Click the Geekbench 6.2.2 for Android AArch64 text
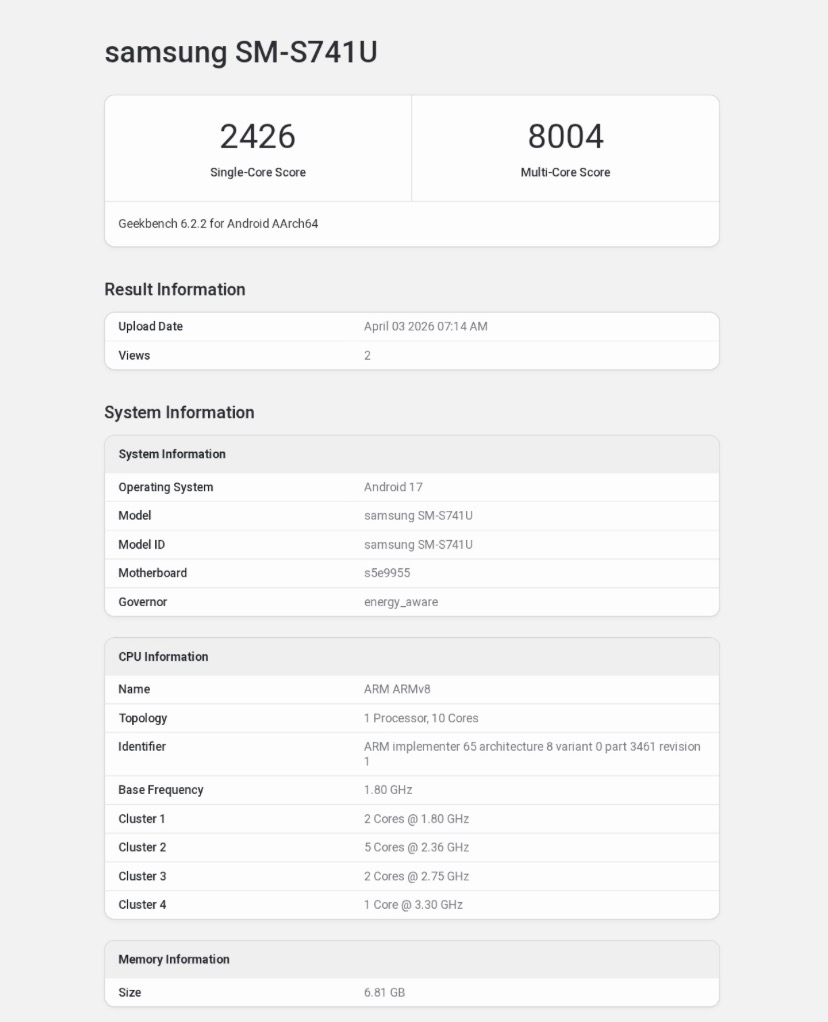828x1022 pixels. click(x=218, y=224)
